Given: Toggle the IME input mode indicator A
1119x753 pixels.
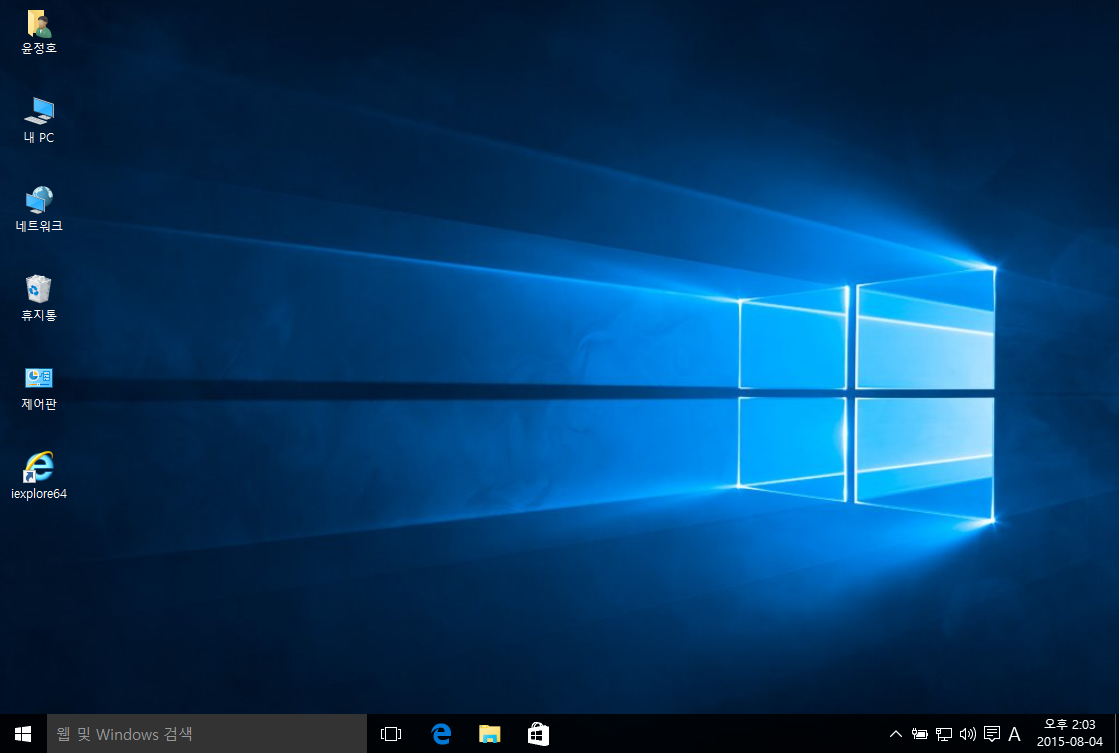Looking at the screenshot, I should [x=1014, y=734].
